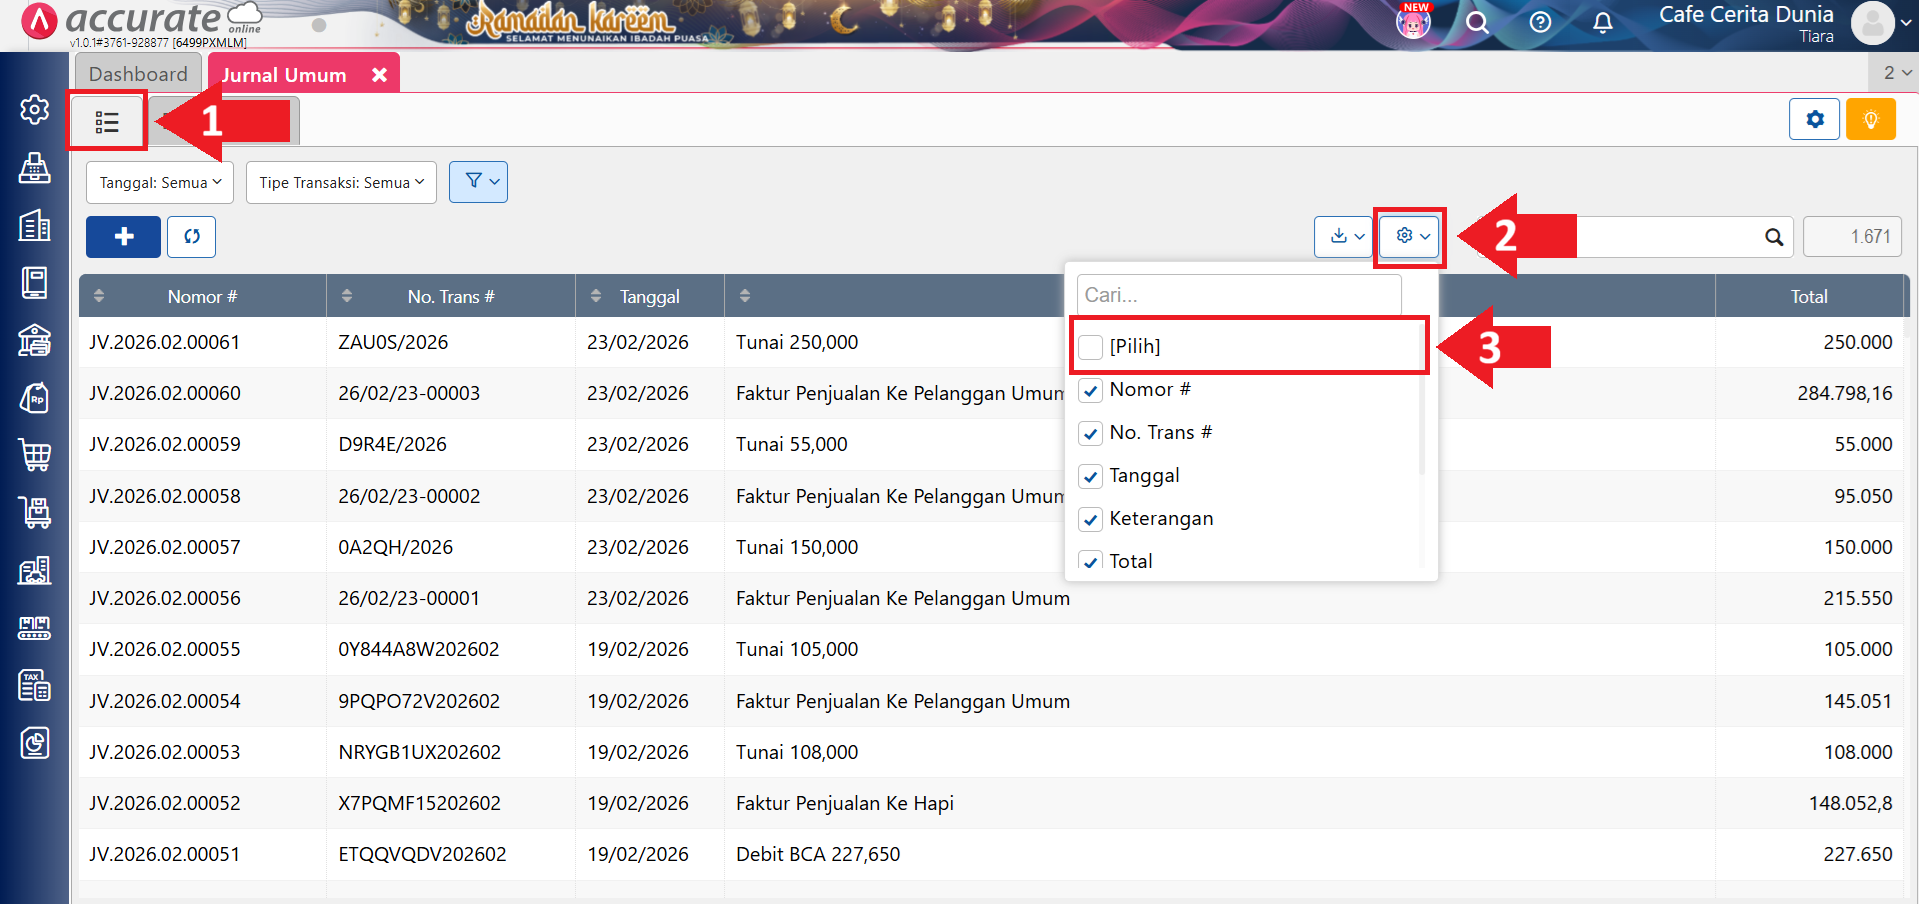The image size is (1919, 904).
Task: Open the shopping cart sidebar module
Action: click(35, 455)
